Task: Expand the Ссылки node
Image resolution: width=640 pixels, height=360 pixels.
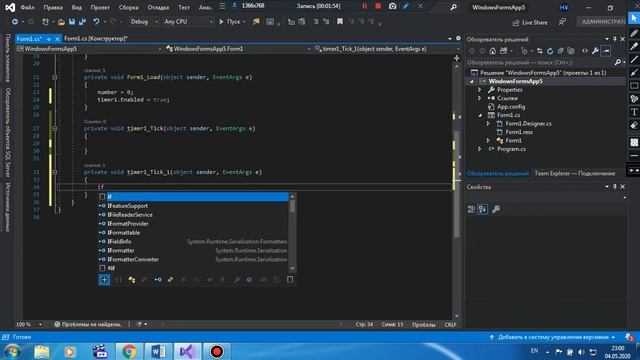Action: (480, 98)
